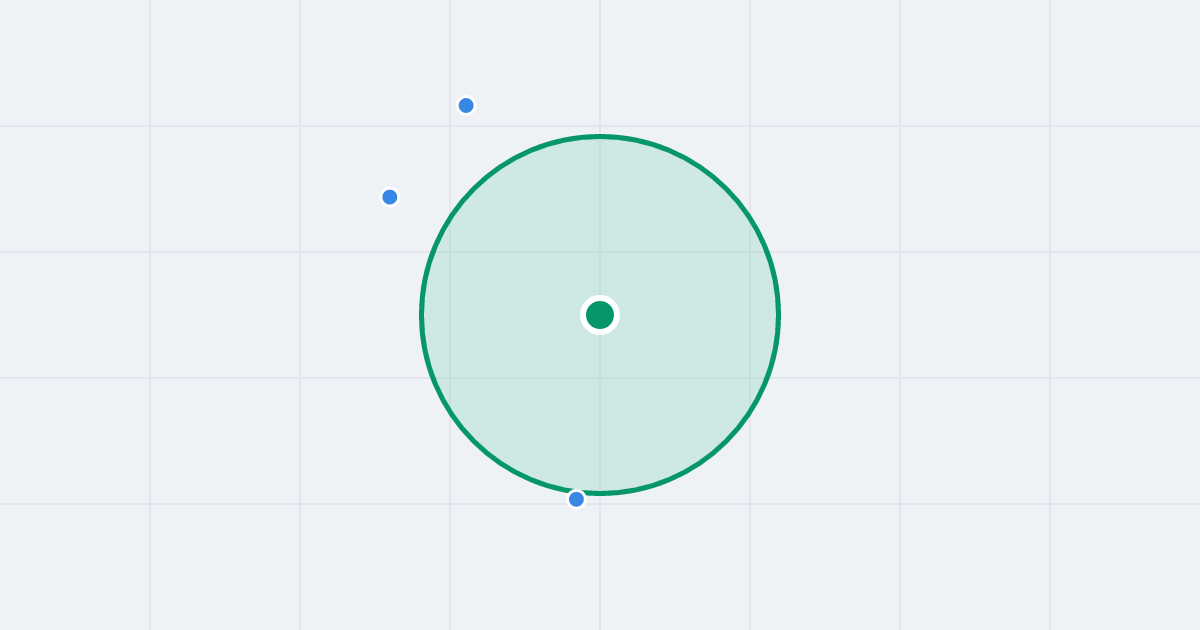Pick the blue dot touching the circle's bottom edge
The height and width of the screenshot is (630, 1200).
pos(576,499)
